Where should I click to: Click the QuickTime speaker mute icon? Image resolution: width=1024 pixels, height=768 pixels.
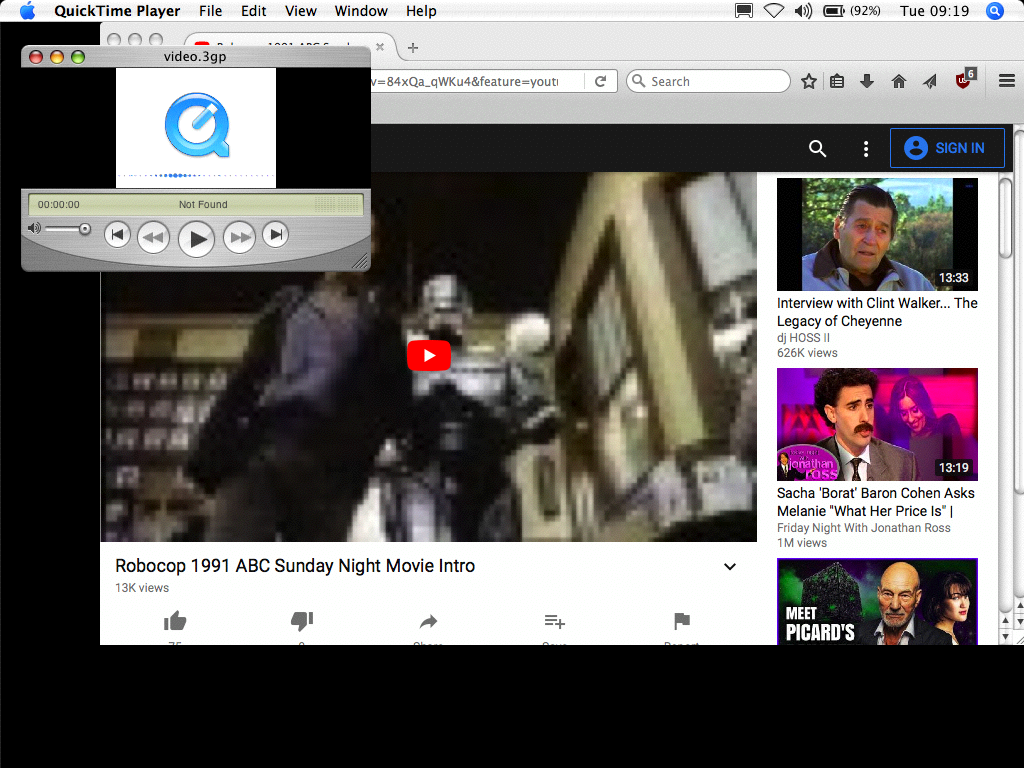point(35,228)
